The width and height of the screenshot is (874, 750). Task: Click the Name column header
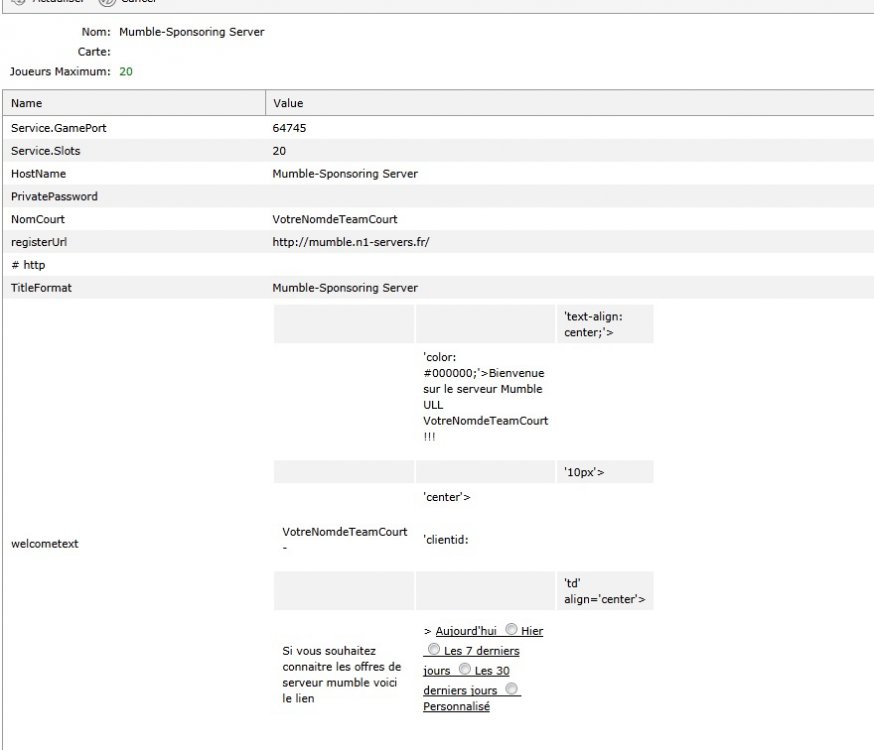(27, 103)
